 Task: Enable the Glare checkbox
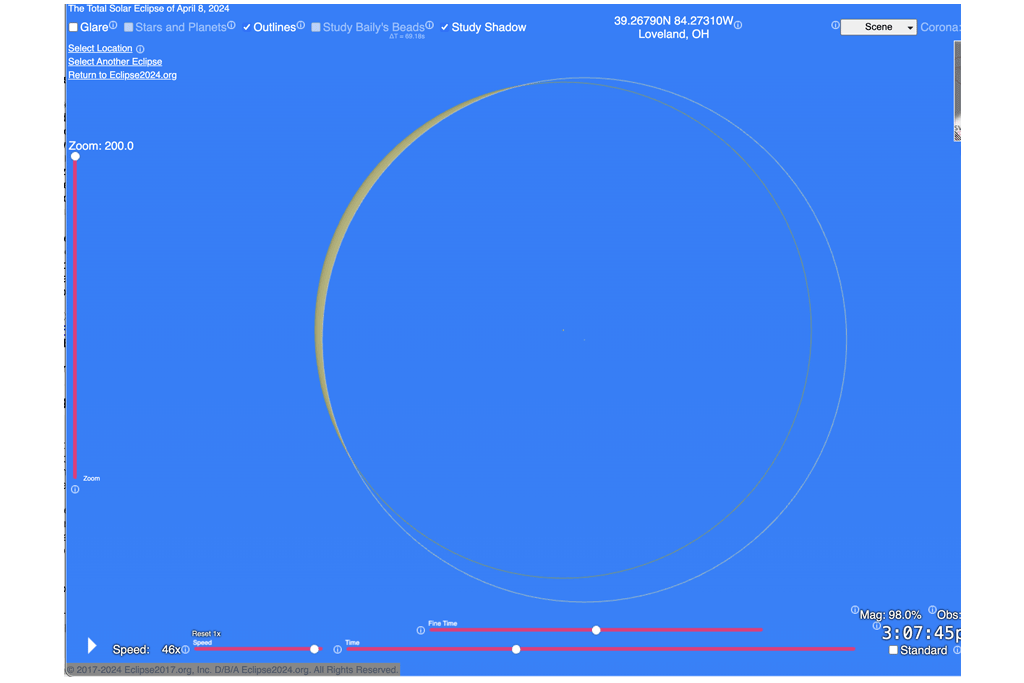pyautogui.click(x=74, y=27)
